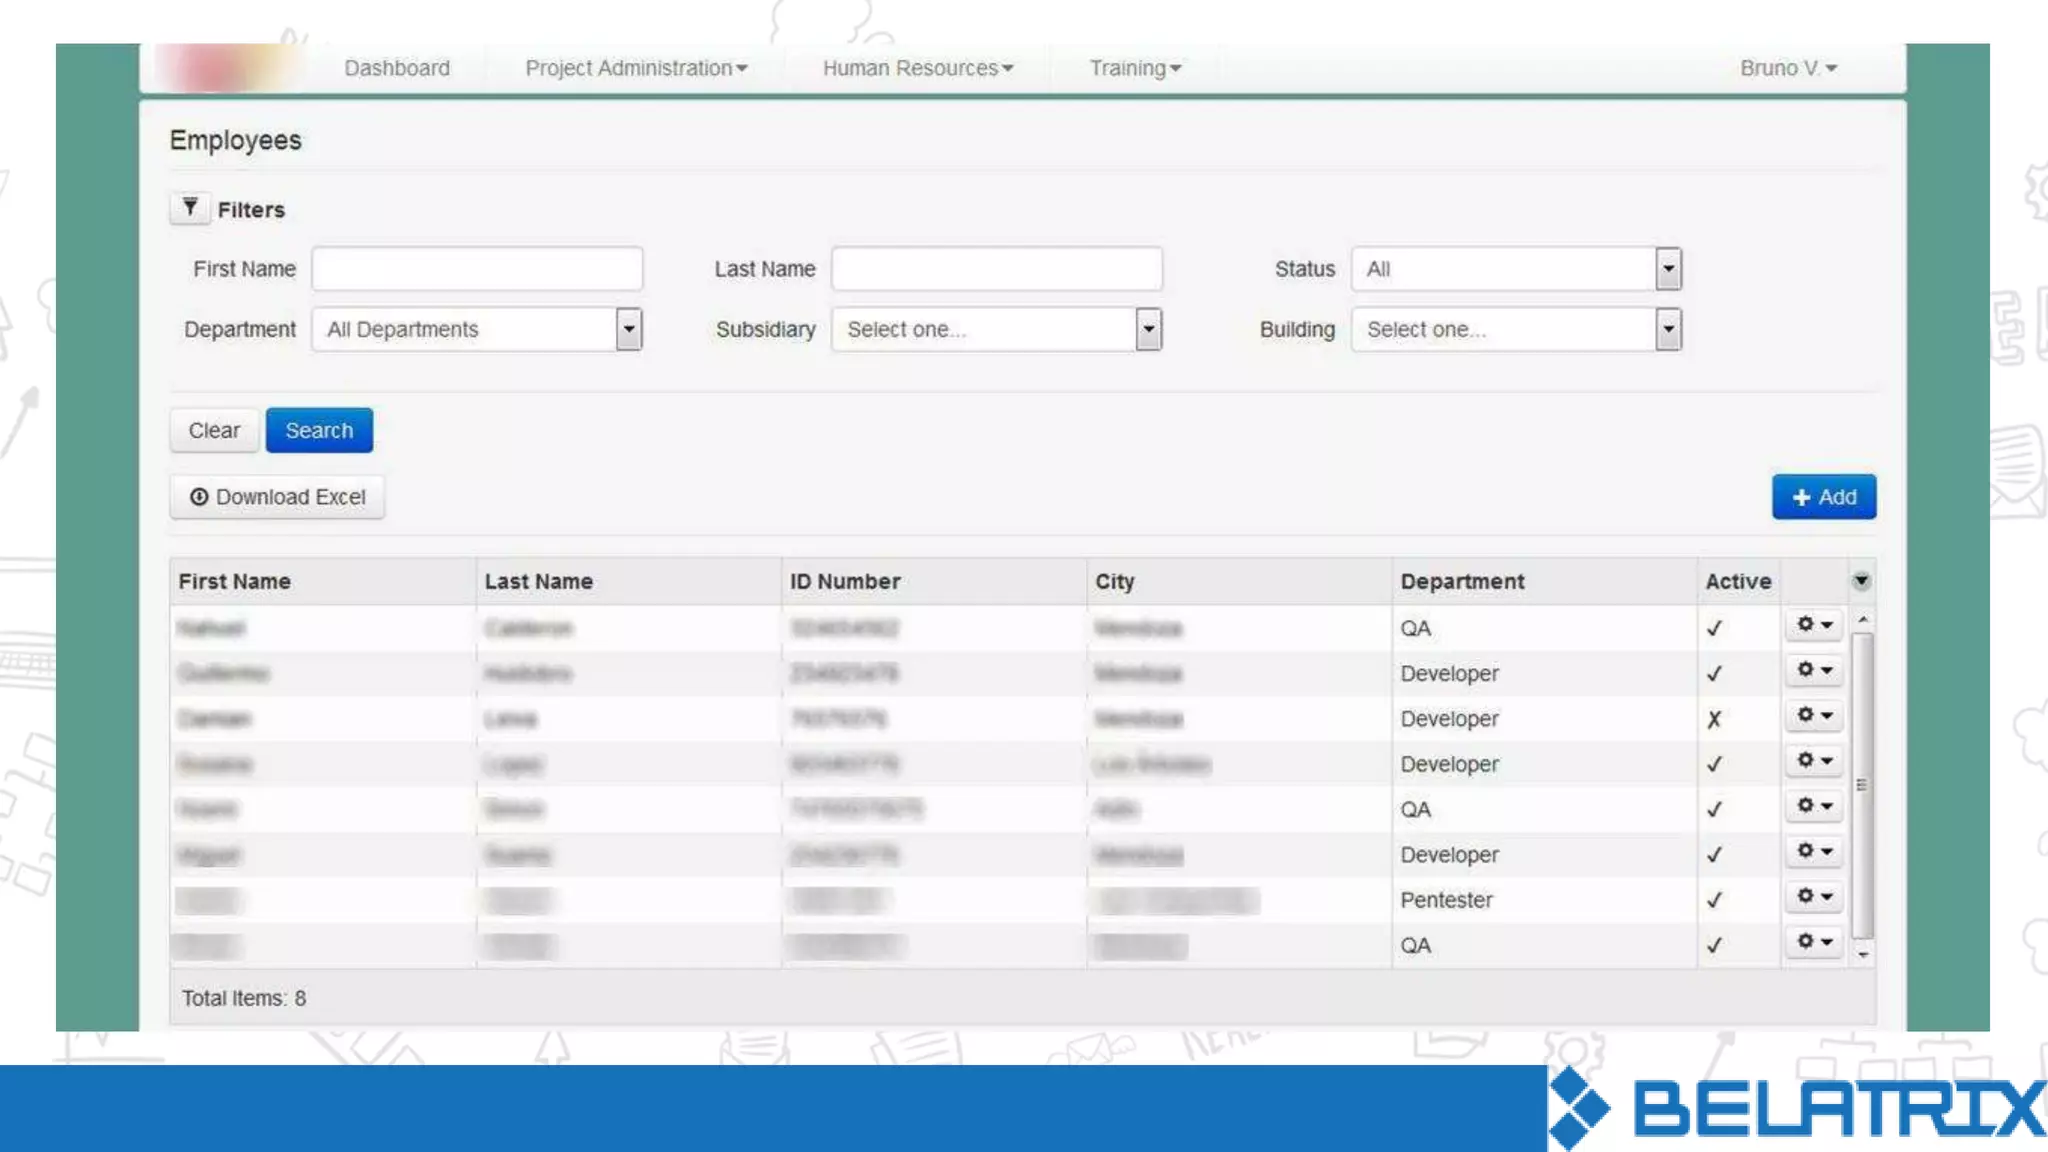Click the column options arrow icon in table header
This screenshot has width=2048, height=1152.
click(1861, 581)
